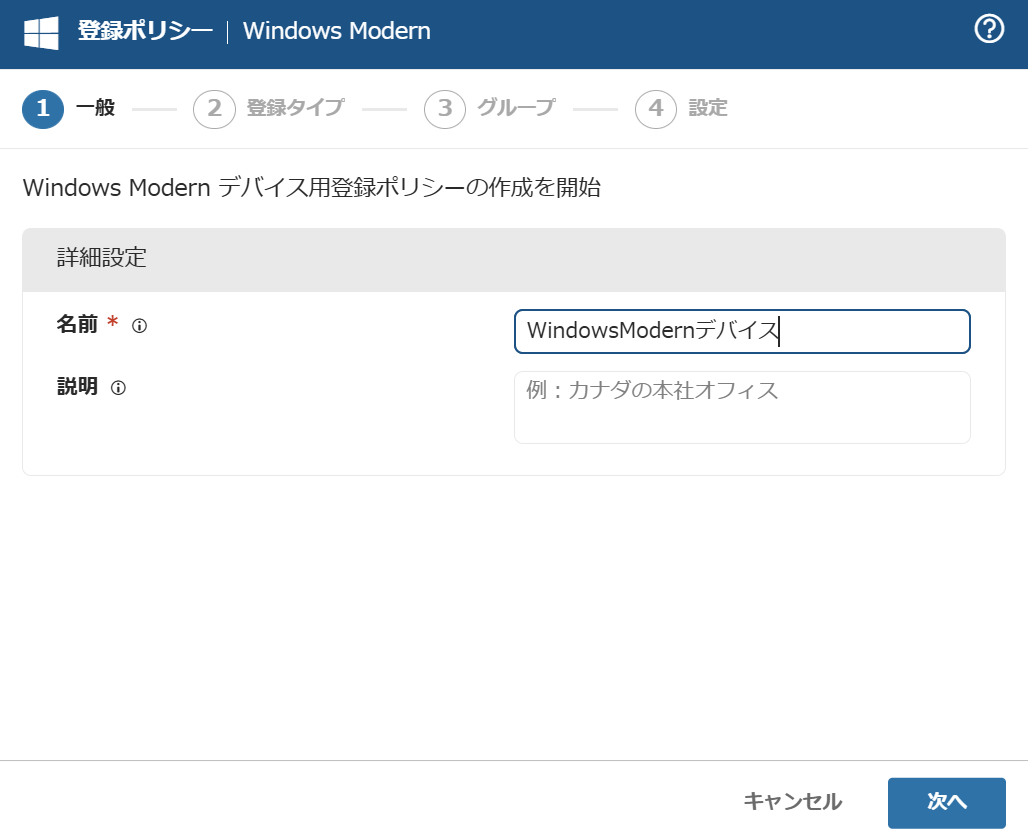Click the 次へ button

[946, 802]
